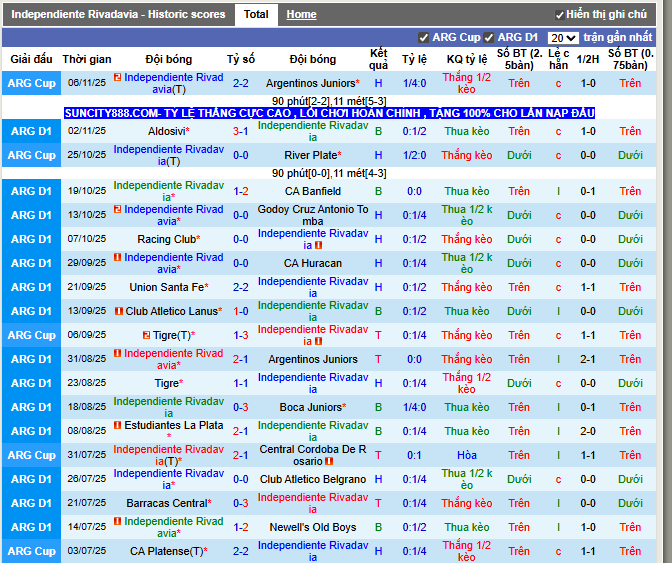The image size is (672, 563).
Task: Open CA Huracan team link
Action: pyautogui.click(x=313, y=263)
